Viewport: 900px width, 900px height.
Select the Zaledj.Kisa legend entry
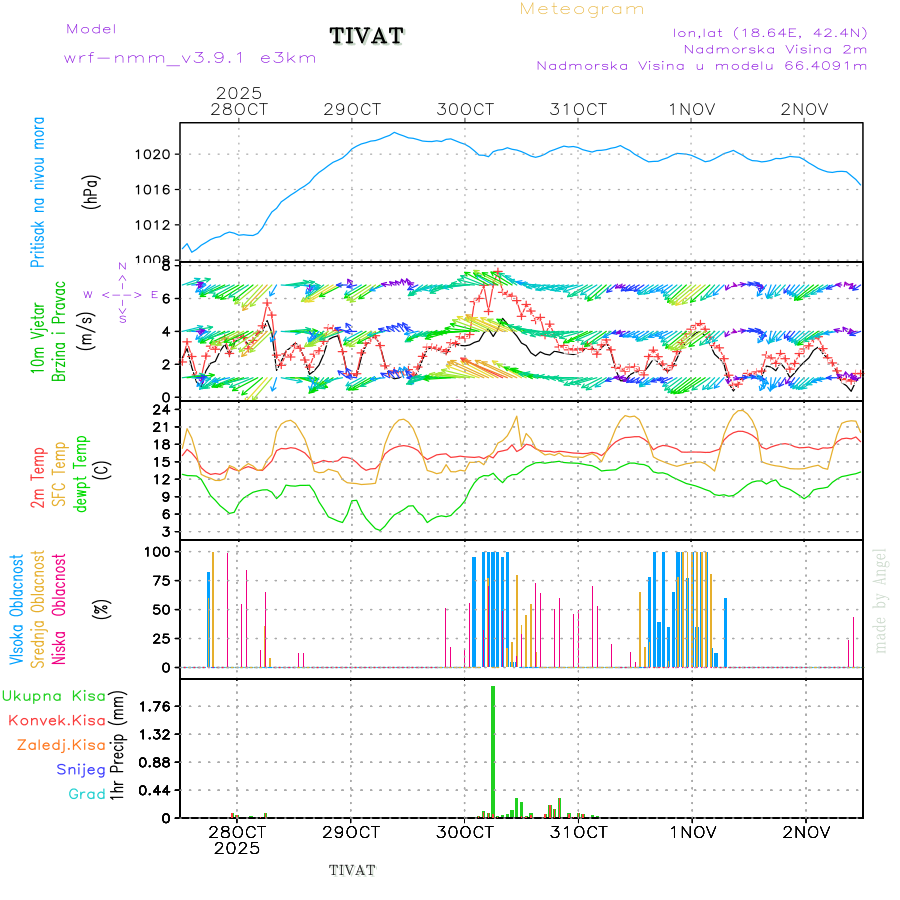coord(61,745)
